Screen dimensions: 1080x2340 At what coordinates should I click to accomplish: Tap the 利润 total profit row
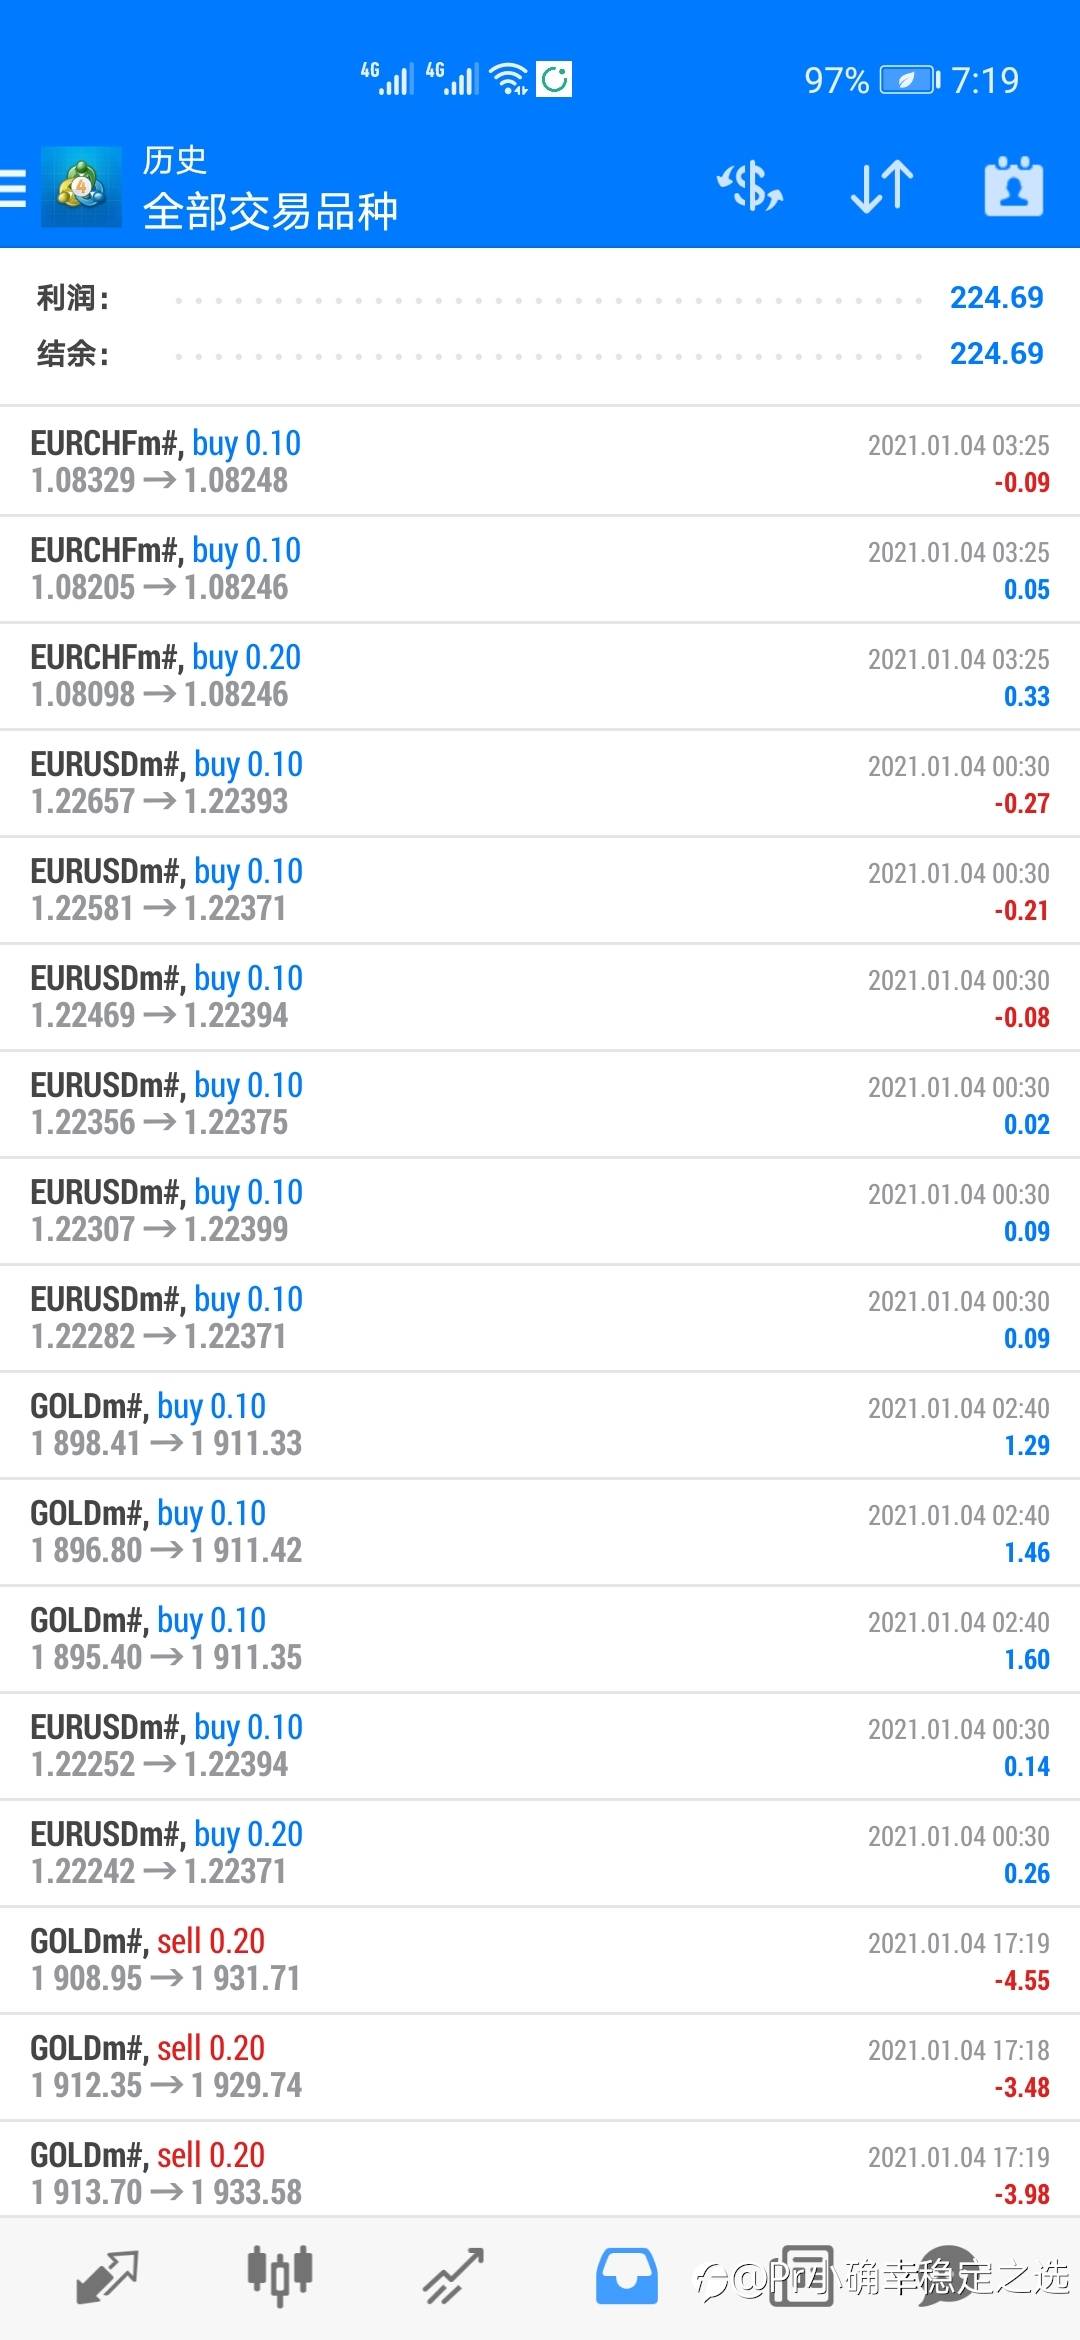pos(540,298)
